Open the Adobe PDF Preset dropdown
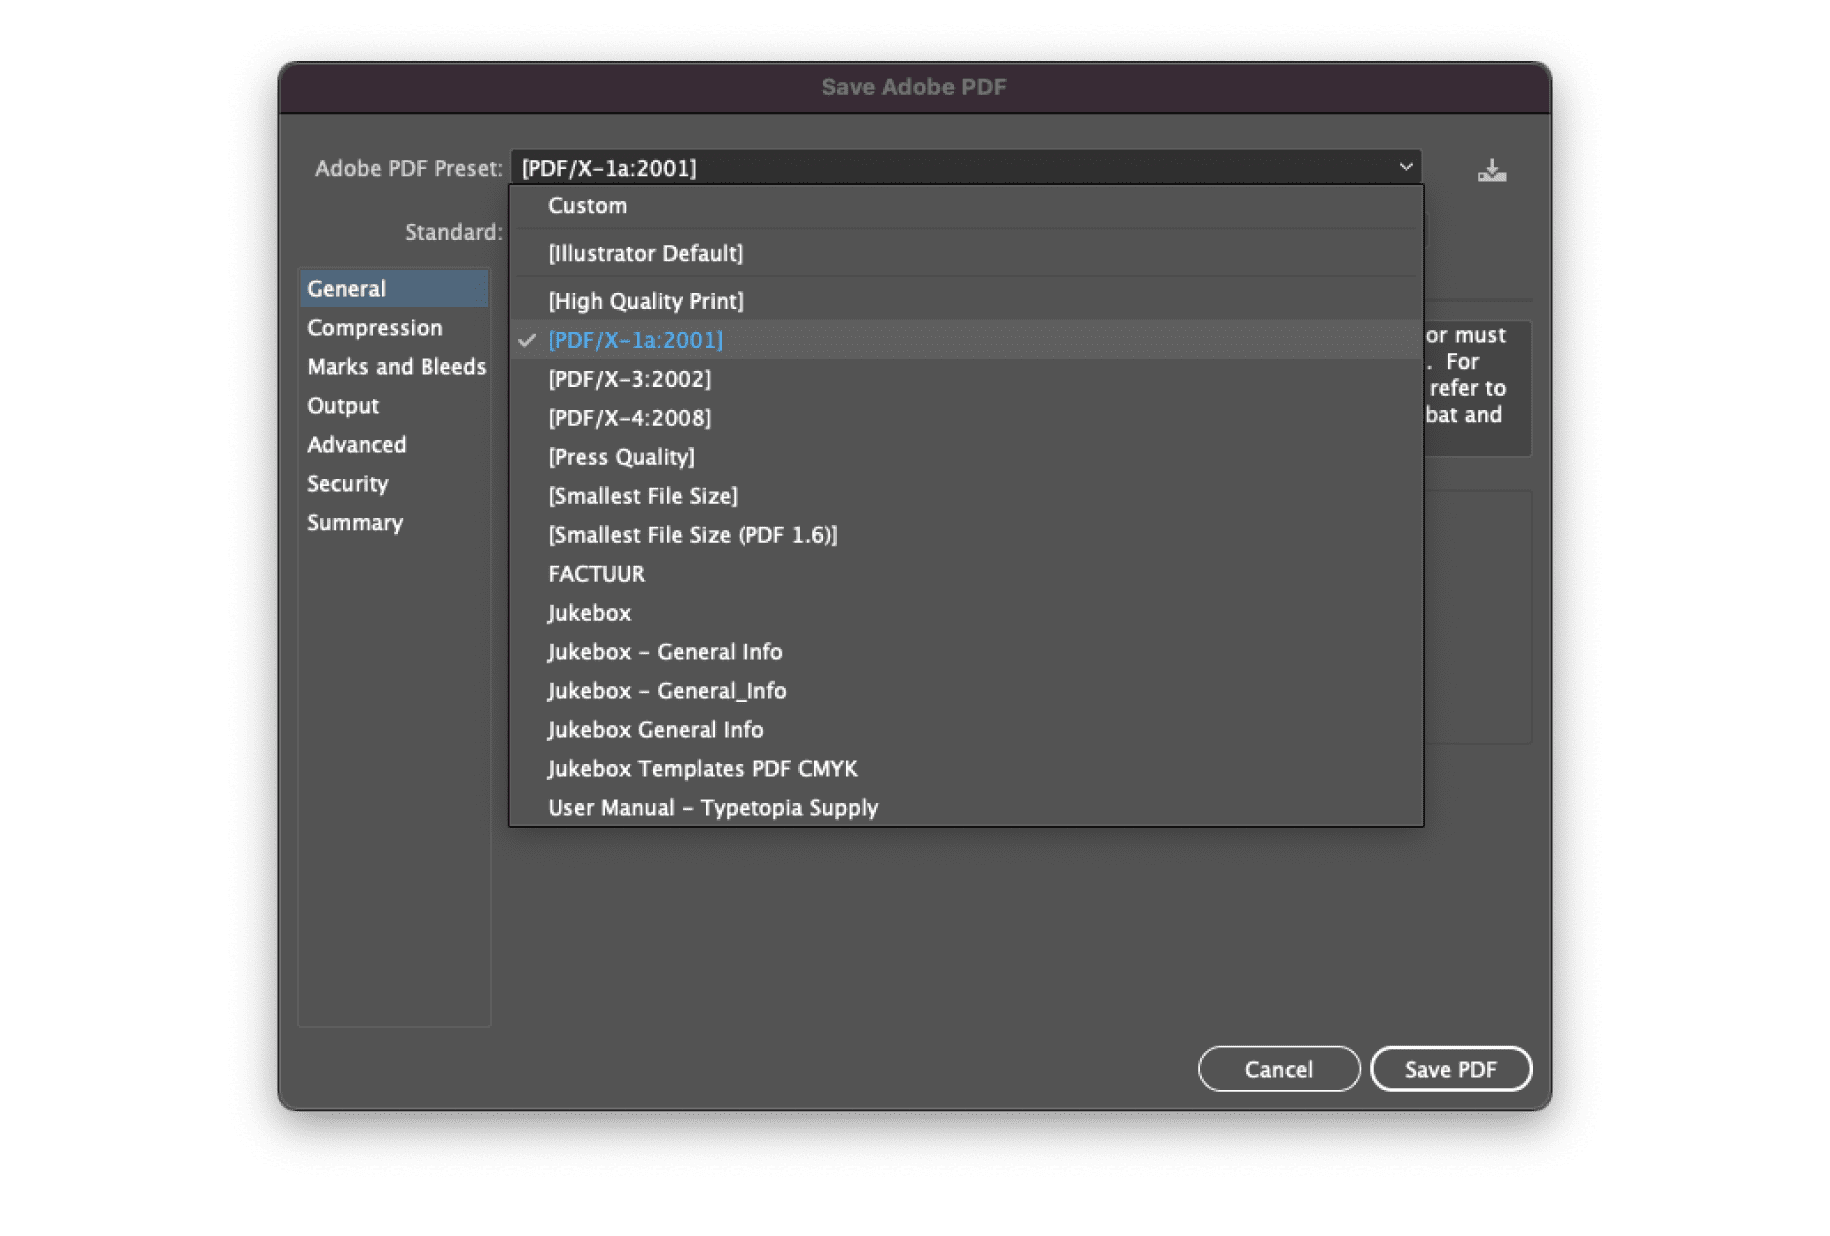 tap(965, 168)
